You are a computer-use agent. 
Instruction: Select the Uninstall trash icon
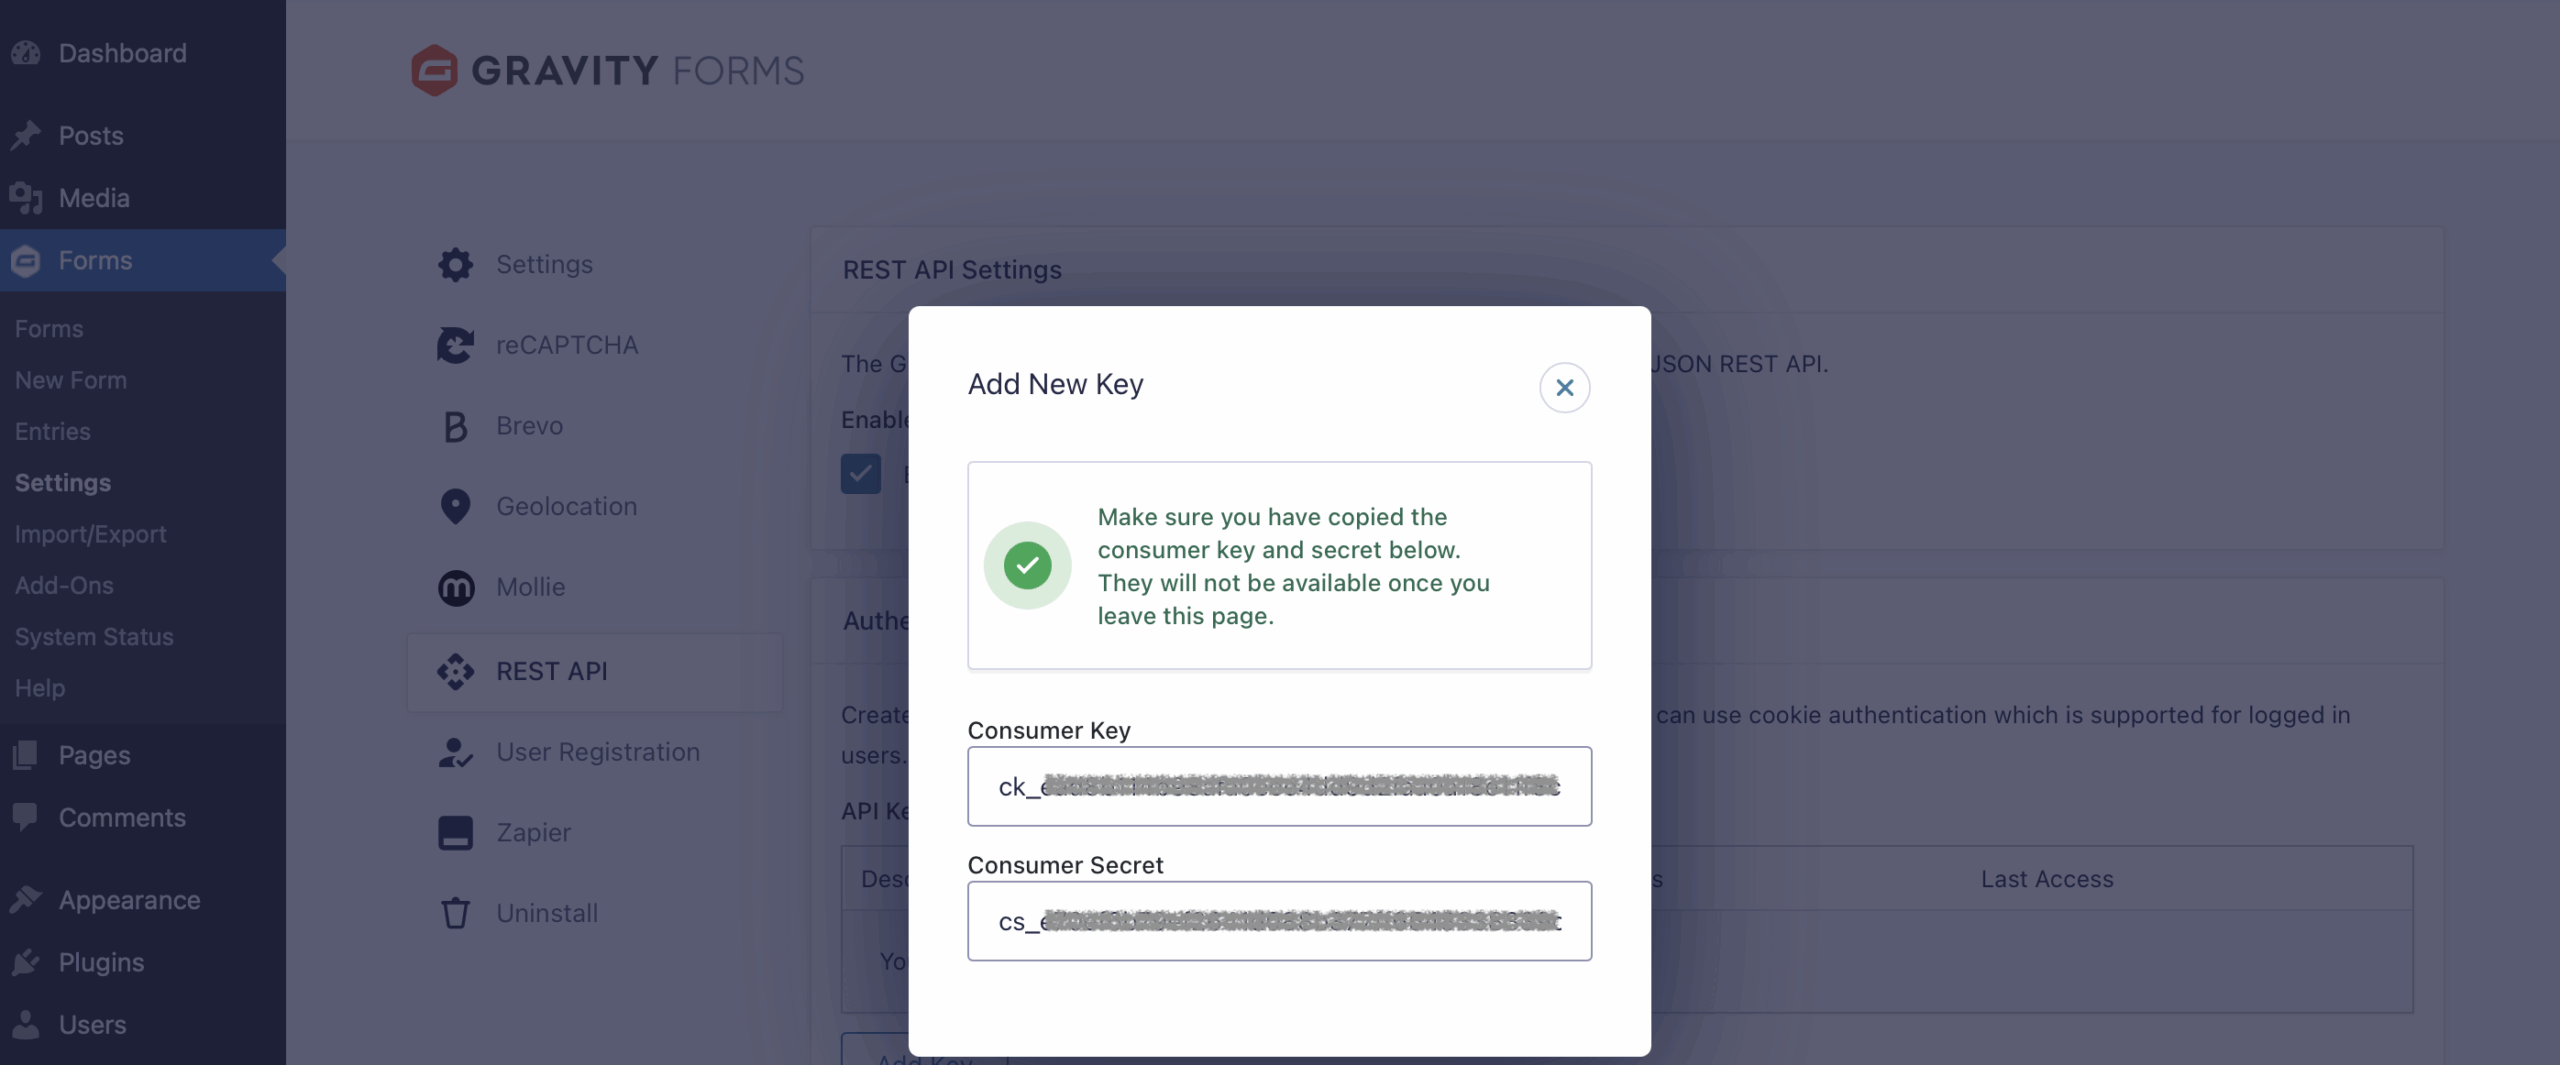[455, 912]
